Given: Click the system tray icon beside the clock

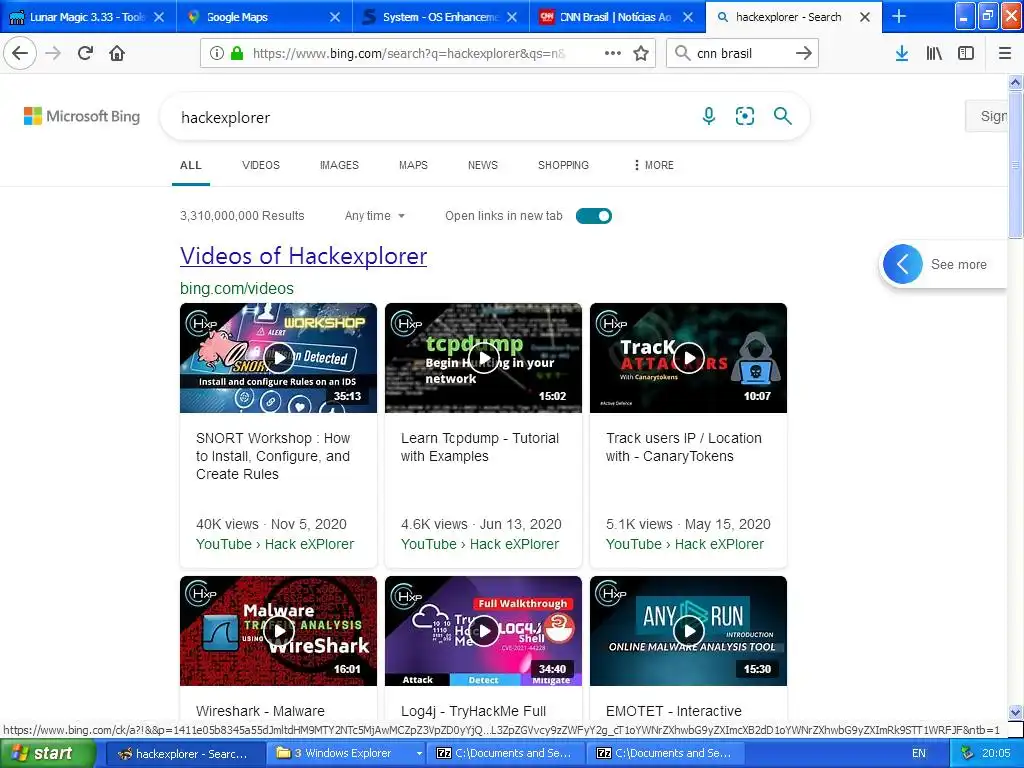Looking at the screenshot, I should (967, 753).
